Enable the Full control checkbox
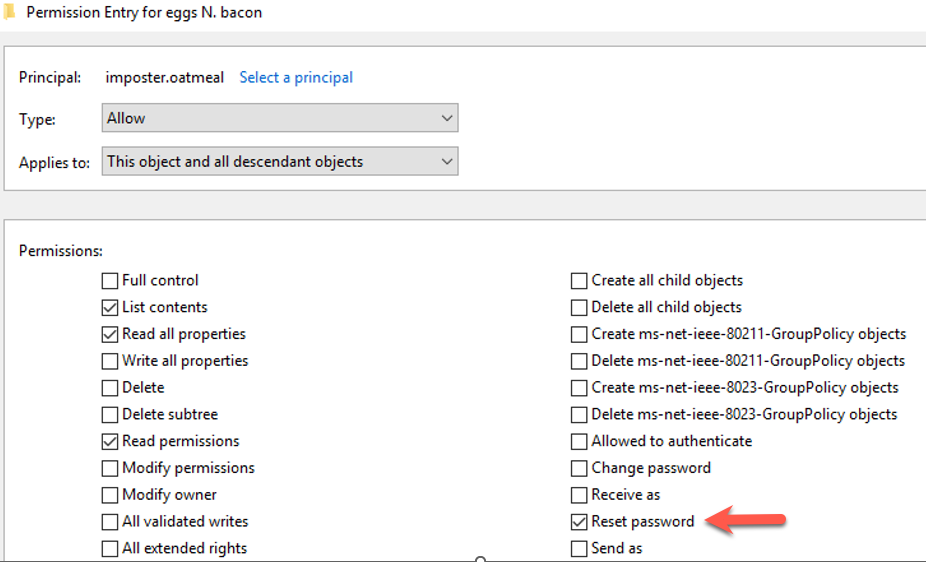This screenshot has height=562, width=926. (x=110, y=281)
